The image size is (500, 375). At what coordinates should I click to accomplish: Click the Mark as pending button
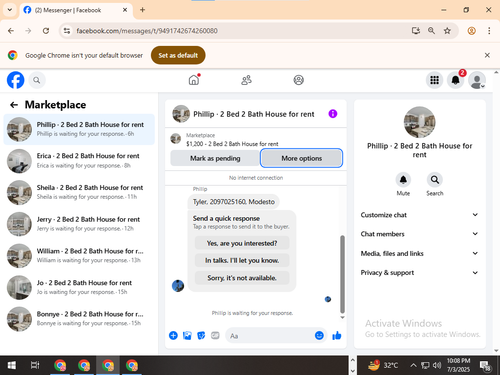click(x=215, y=158)
